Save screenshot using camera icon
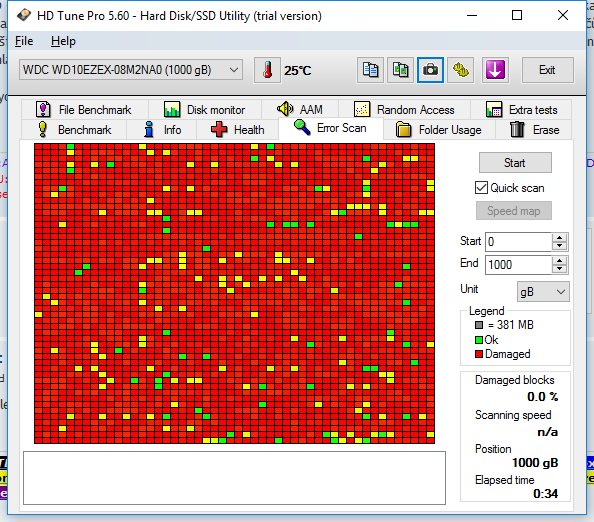 [x=430, y=70]
